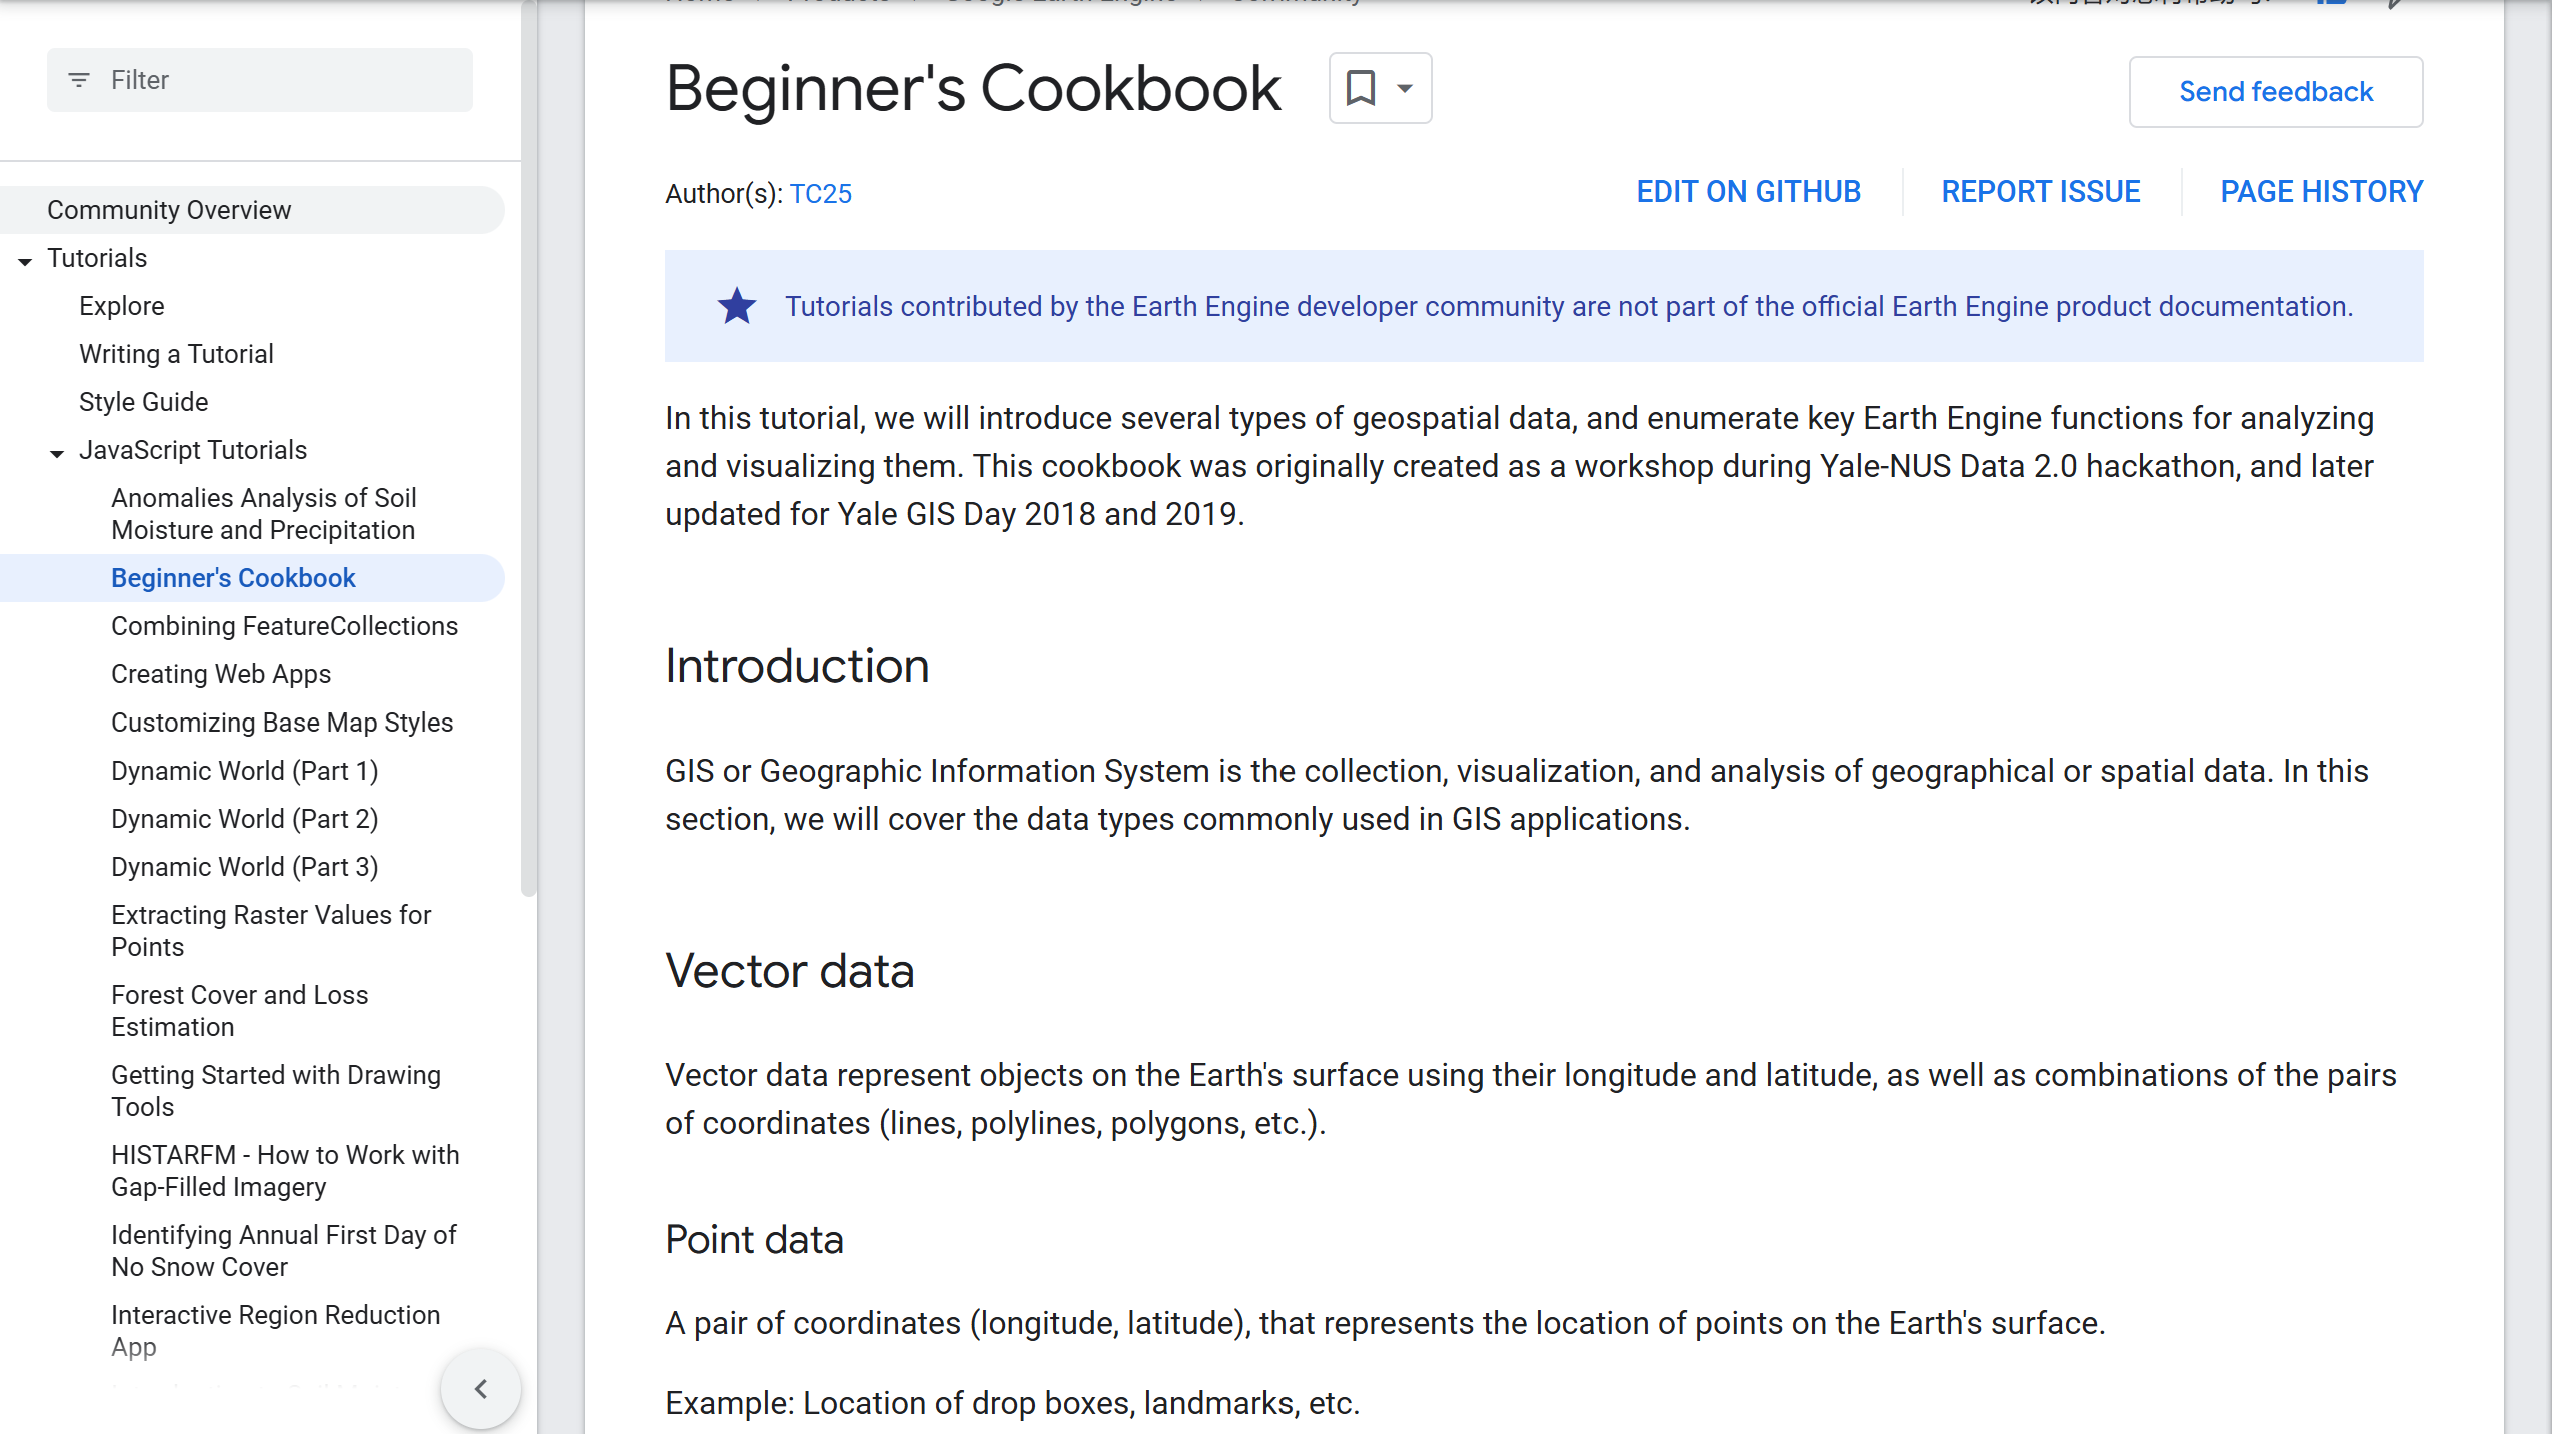The width and height of the screenshot is (2552, 1434).
Task: Click REPORT ISSUE
Action: click(2041, 191)
